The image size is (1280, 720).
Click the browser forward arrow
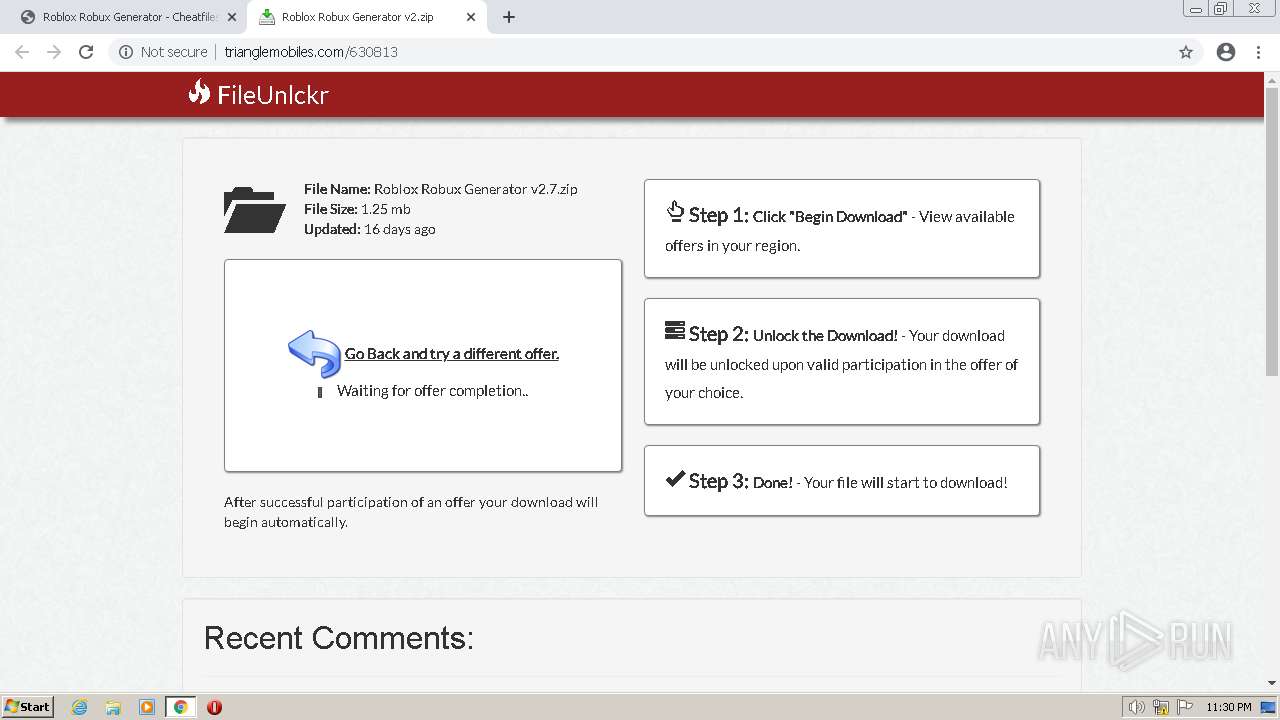[54, 52]
